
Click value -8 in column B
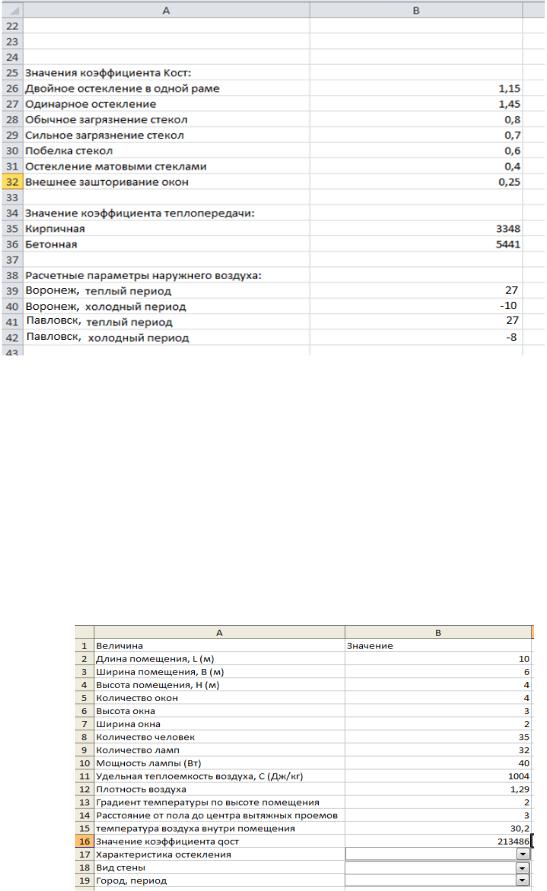511,337
